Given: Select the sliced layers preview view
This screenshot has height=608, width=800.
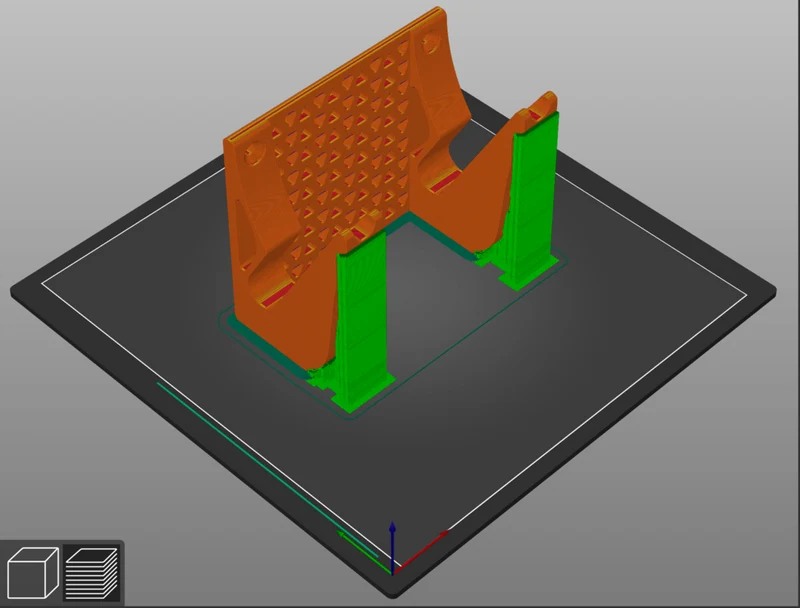Looking at the screenshot, I should click(92, 572).
